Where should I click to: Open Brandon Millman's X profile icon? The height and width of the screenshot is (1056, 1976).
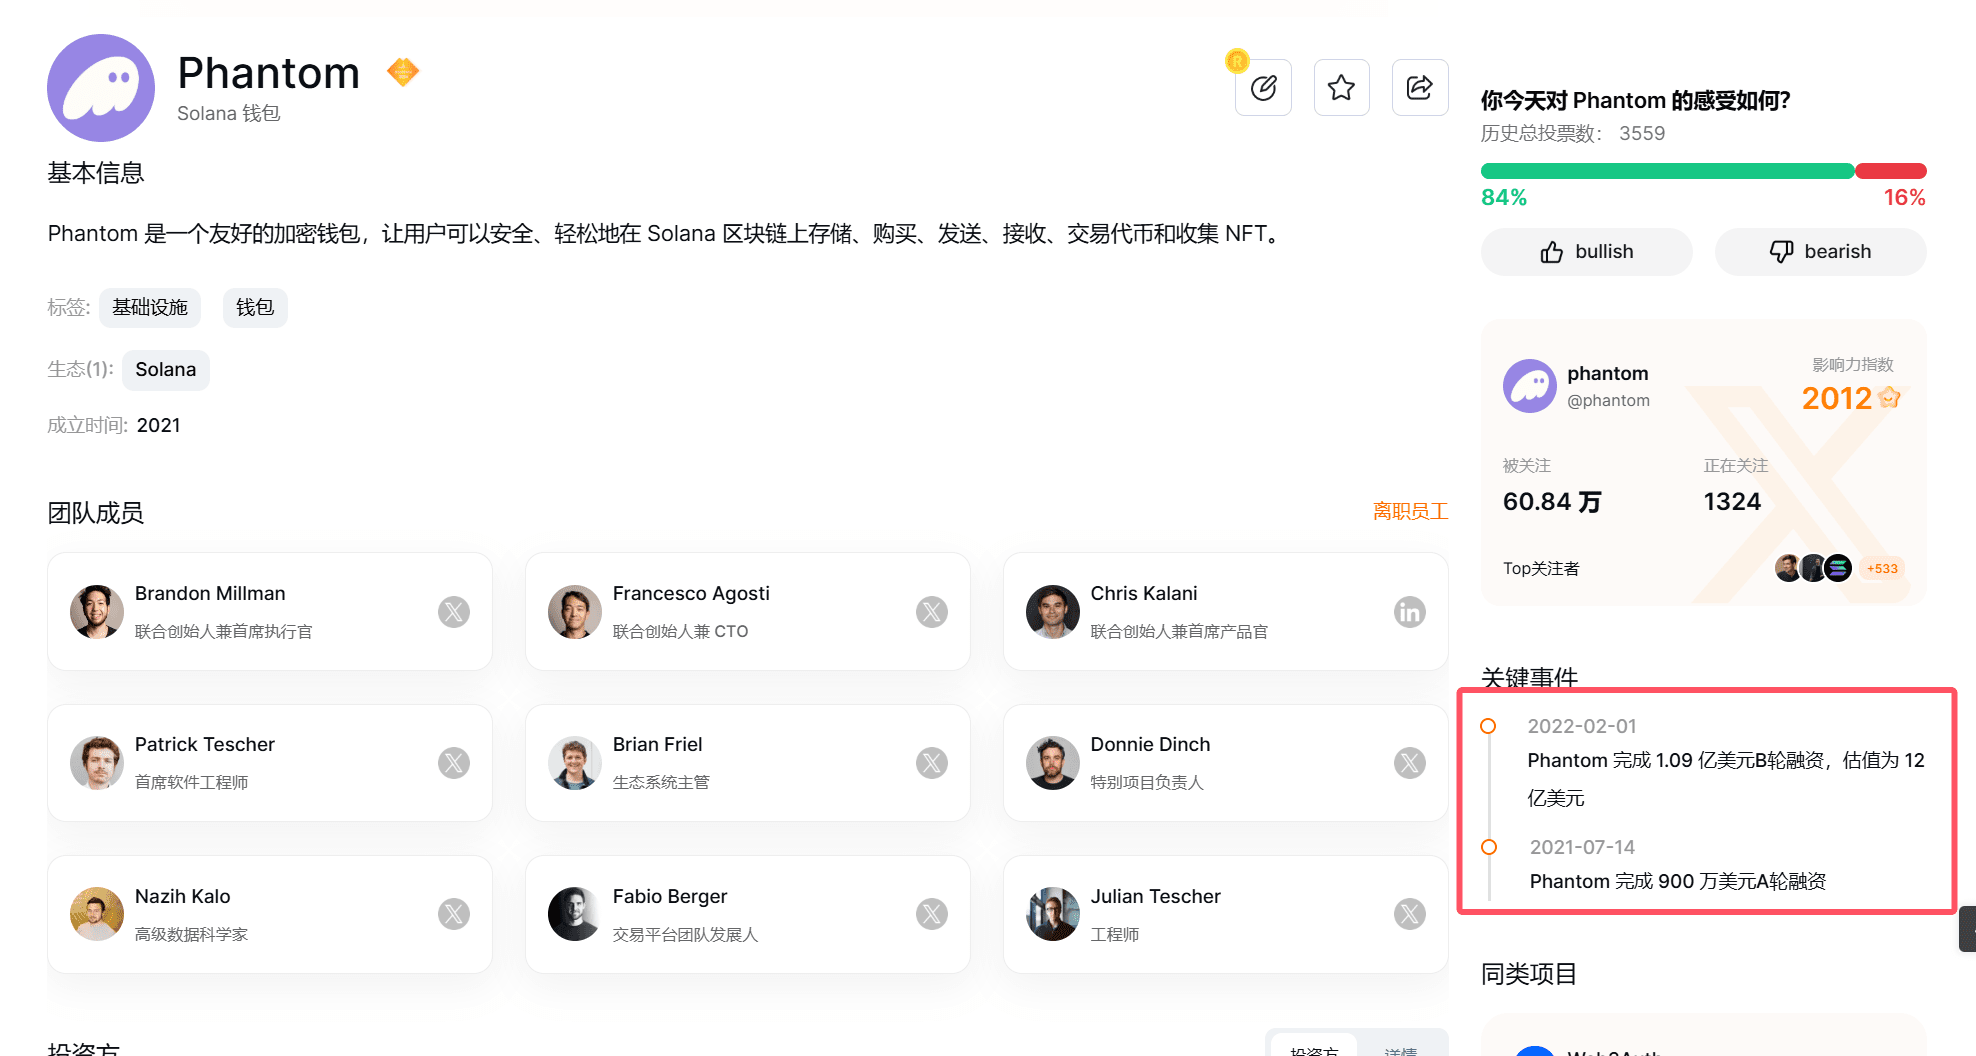[454, 611]
